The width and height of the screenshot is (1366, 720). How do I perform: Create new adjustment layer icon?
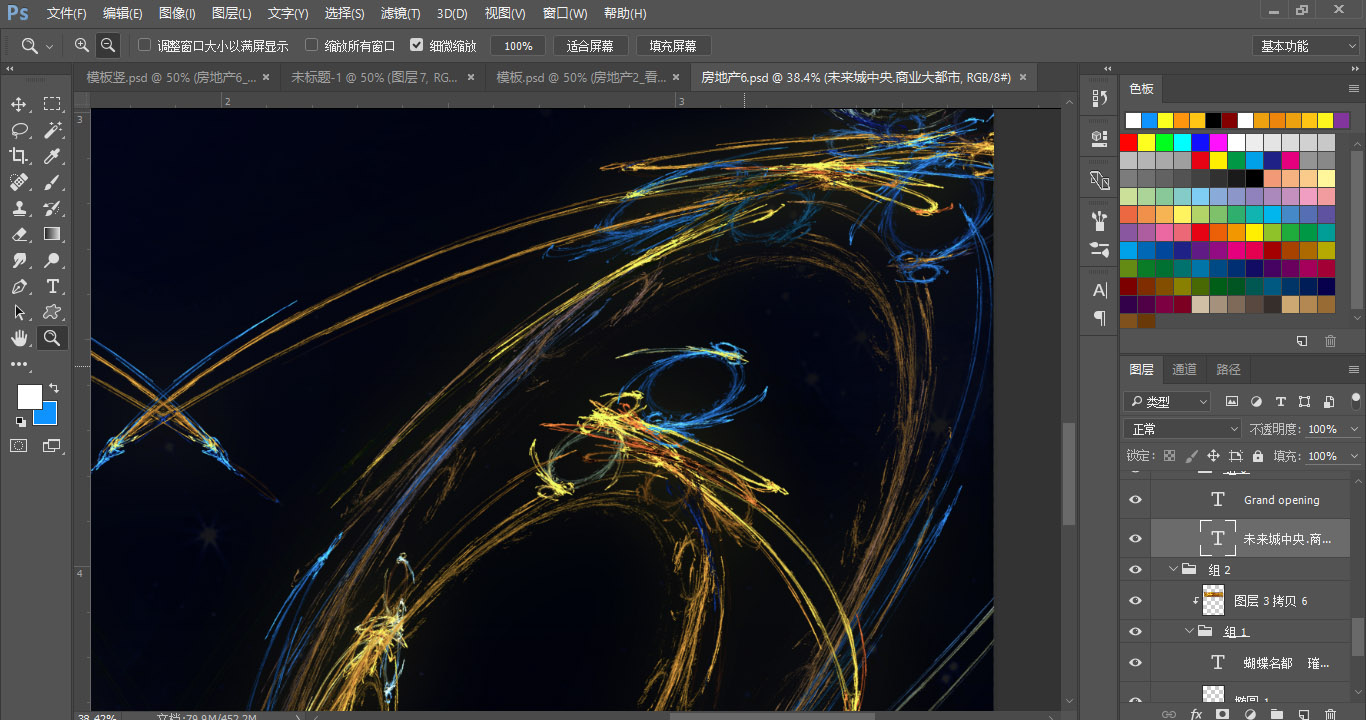1249,714
